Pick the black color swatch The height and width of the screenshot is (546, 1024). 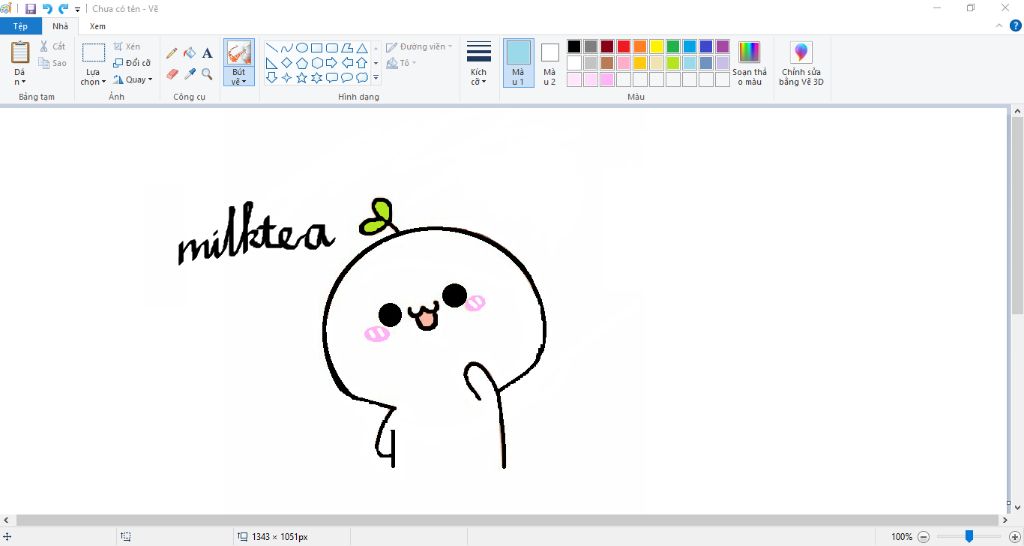click(574, 46)
